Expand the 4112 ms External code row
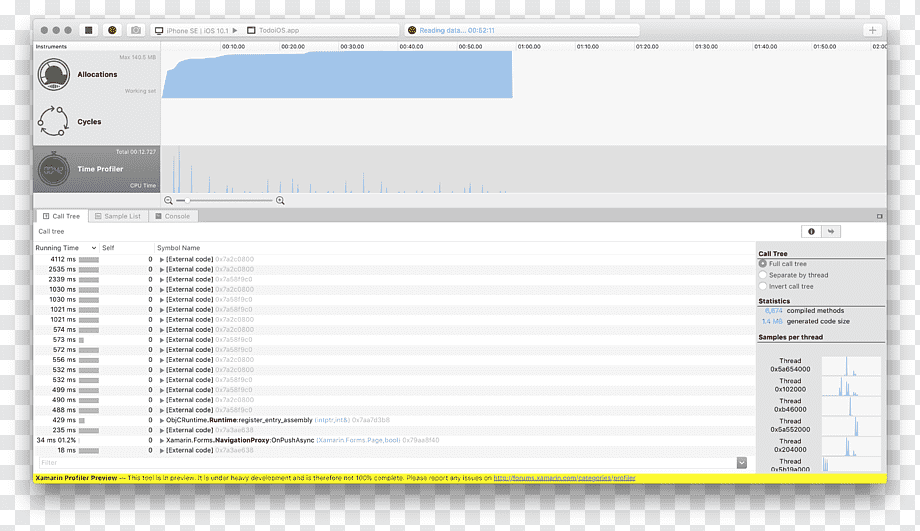 (162, 259)
